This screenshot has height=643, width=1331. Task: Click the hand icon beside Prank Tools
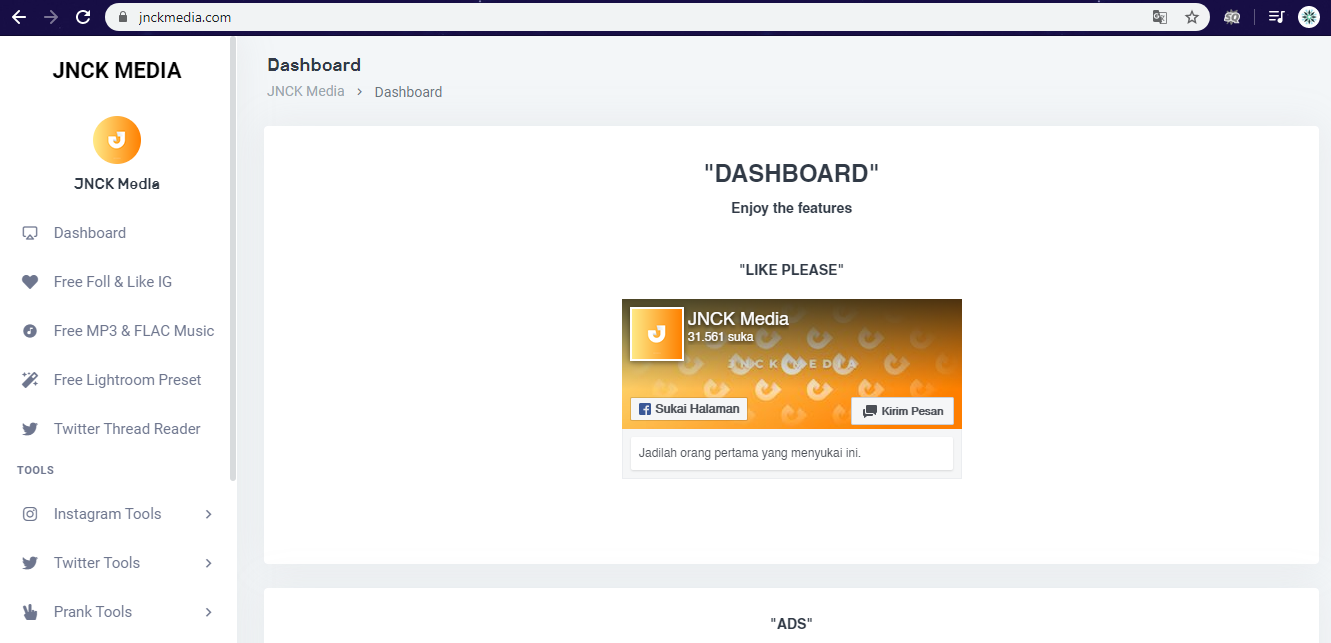click(30, 612)
